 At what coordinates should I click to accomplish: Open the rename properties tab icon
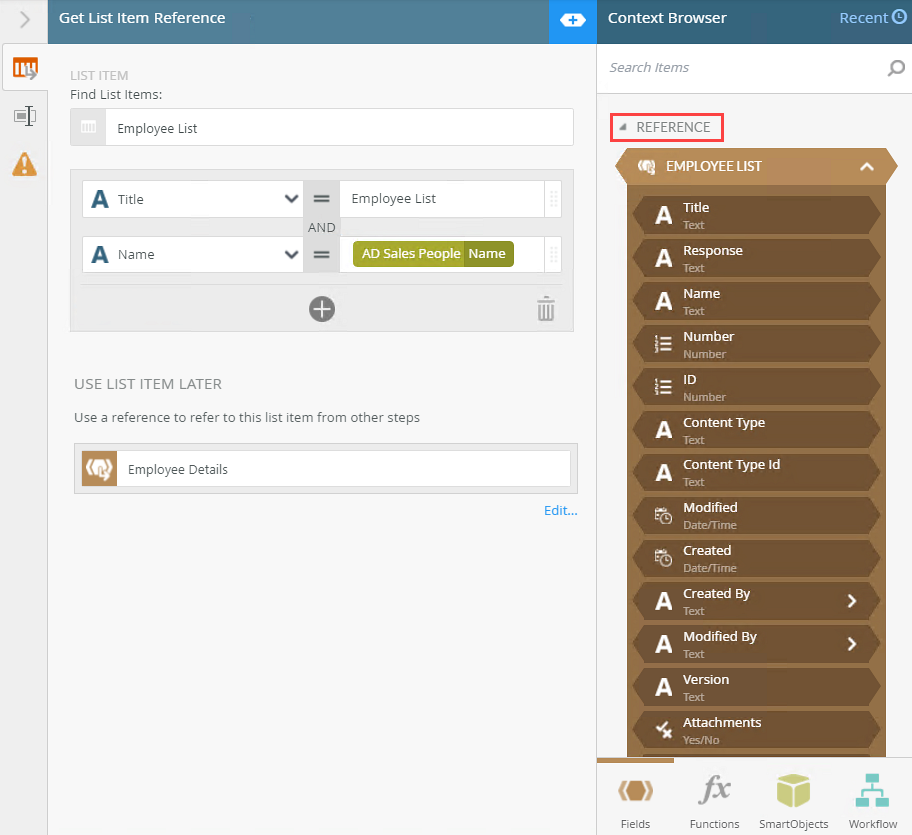coord(25,116)
